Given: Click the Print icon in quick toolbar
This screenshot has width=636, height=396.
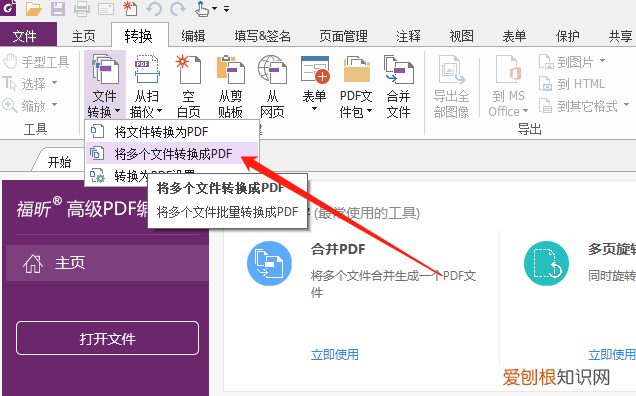Looking at the screenshot, I should [x=82, y=8].
